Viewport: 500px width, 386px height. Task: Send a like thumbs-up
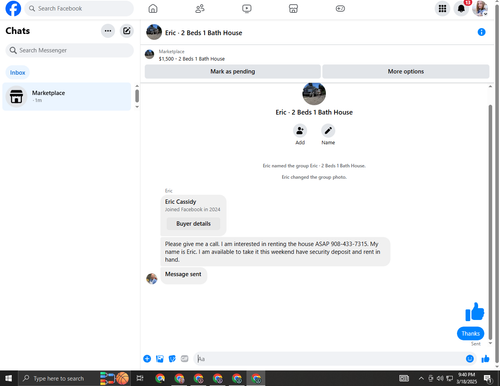[x=485, y=359]
